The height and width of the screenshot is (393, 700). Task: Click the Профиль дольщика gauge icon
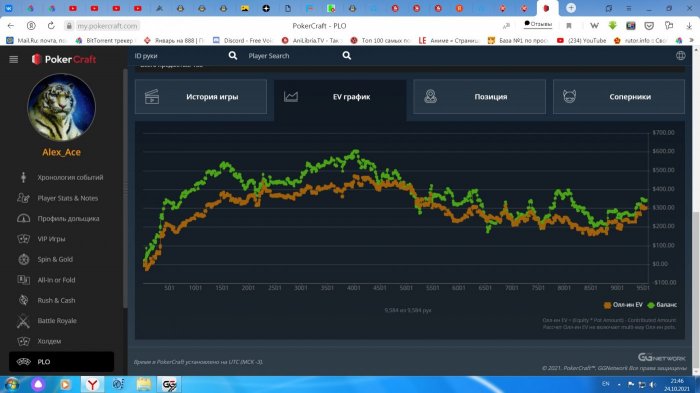pos(23,218)
